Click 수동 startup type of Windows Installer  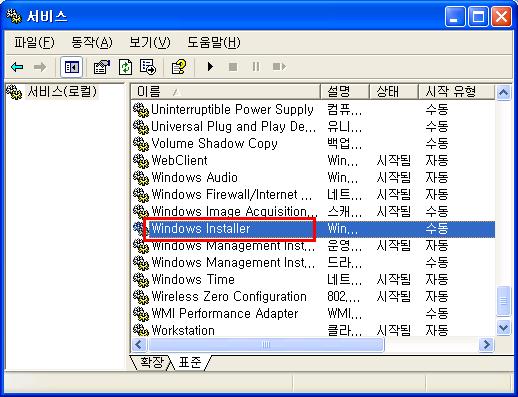pos(437,229)
